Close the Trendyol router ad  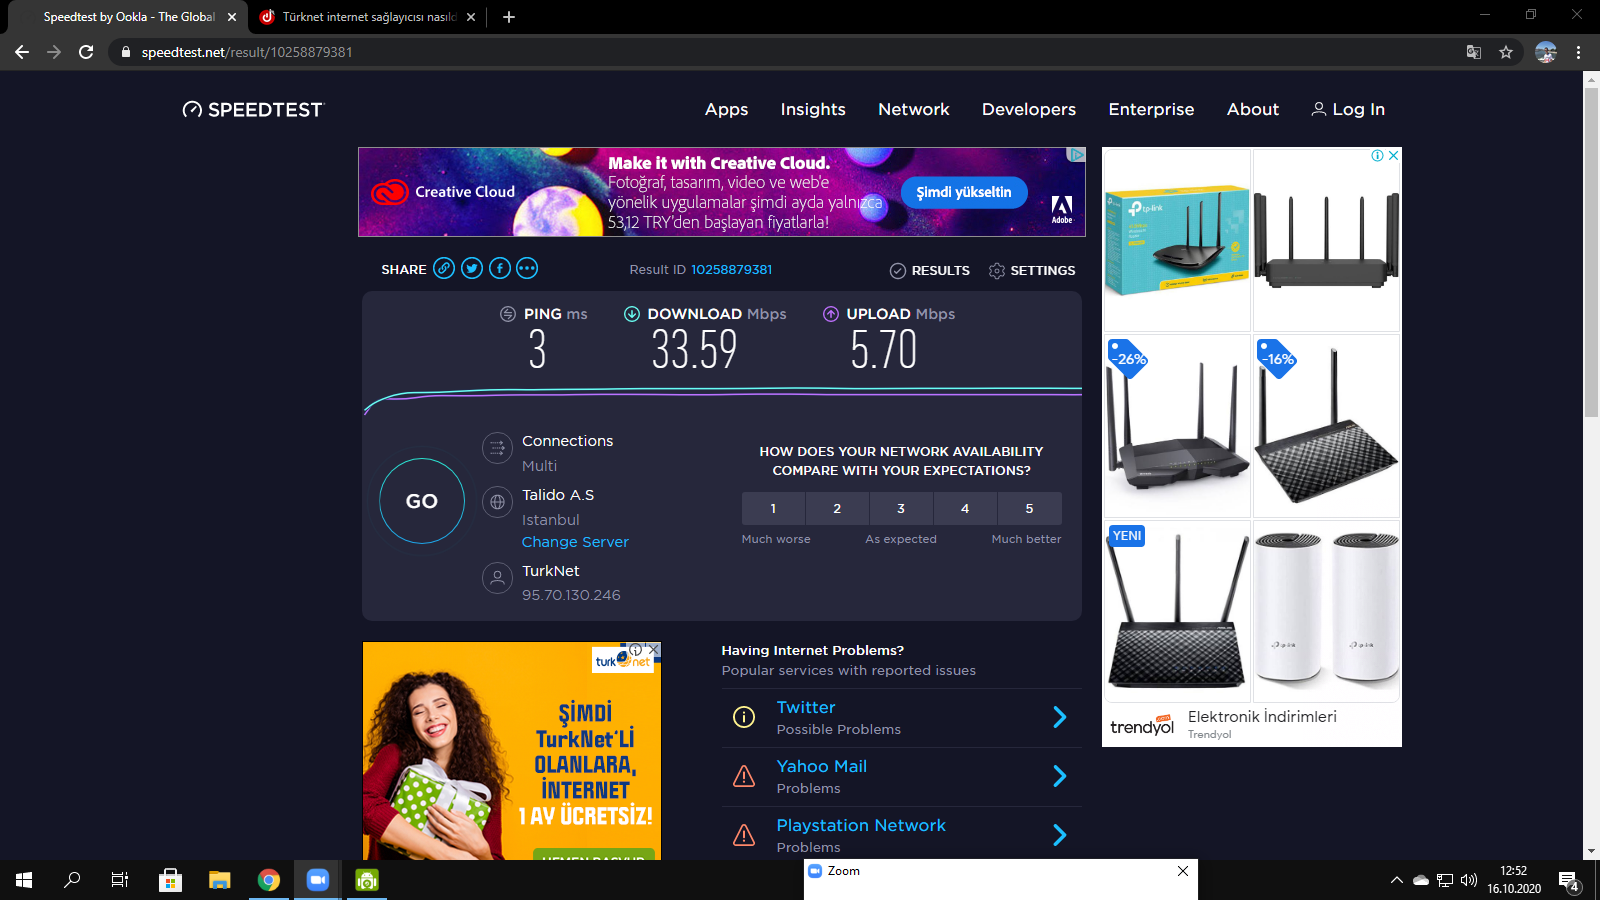(1393, 155)
